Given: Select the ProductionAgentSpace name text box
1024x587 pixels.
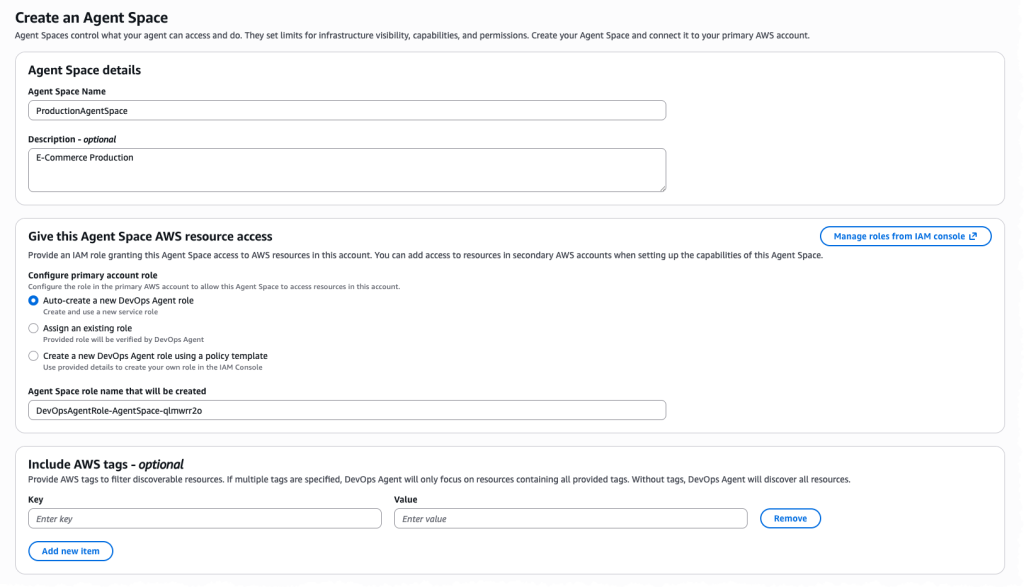Looking at the screenshot, I should pyautogui.click(x=347, y=110).
